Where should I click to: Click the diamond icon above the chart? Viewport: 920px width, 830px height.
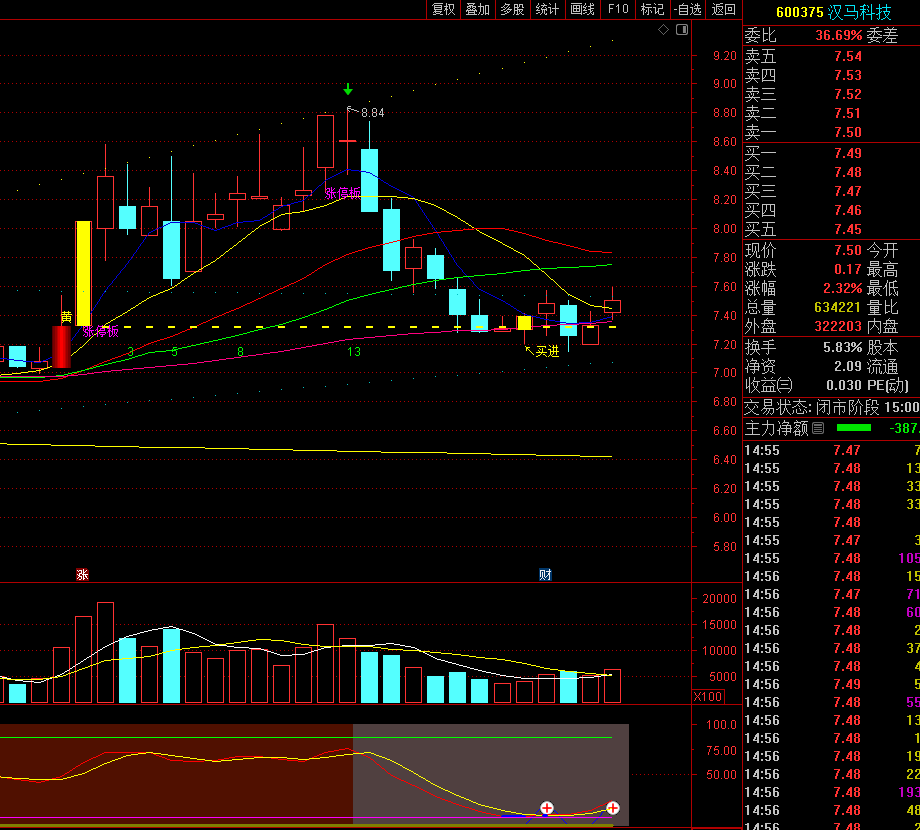[x=664, y=29]
